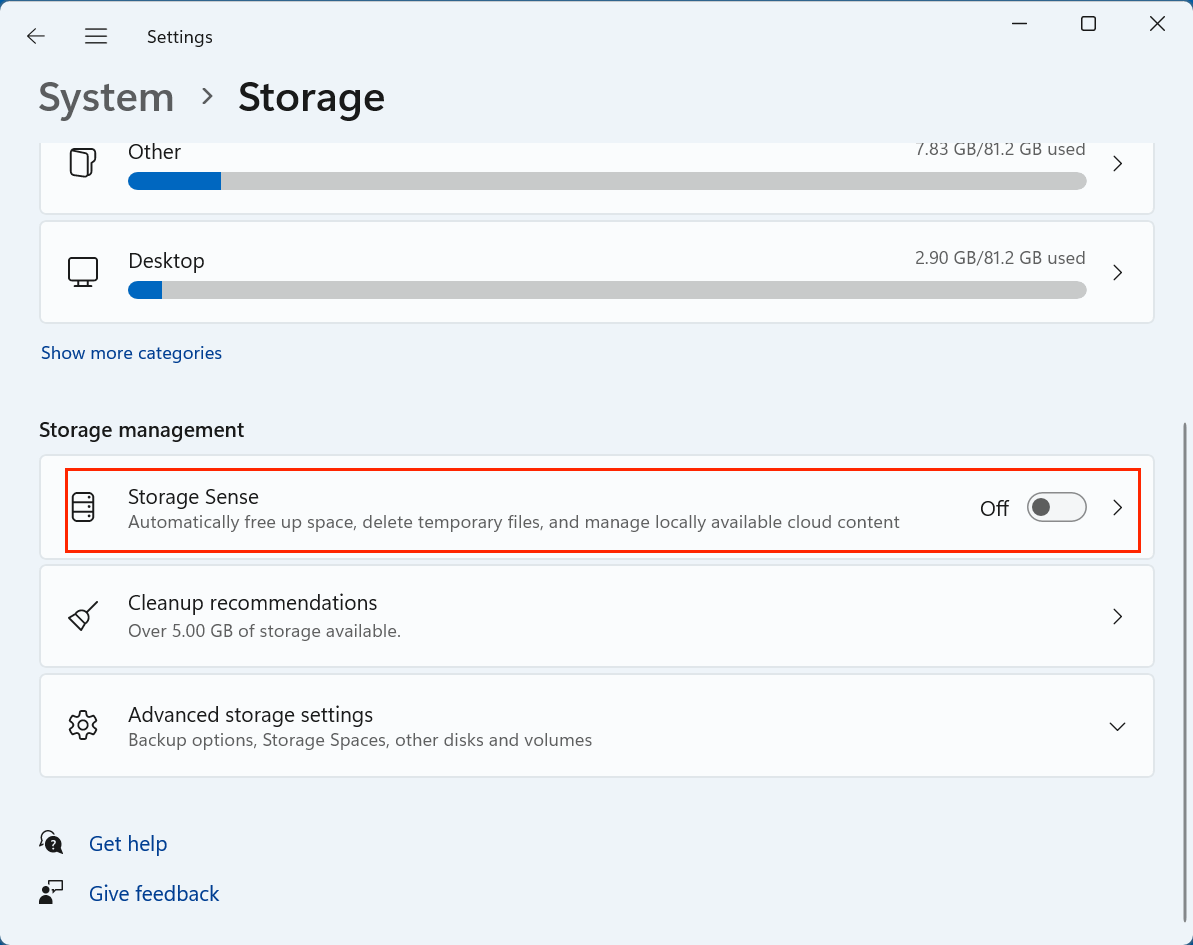Screen dimensions: 1193x945
Task: Click the Give feedback person icon
Action: coord(51,891)
